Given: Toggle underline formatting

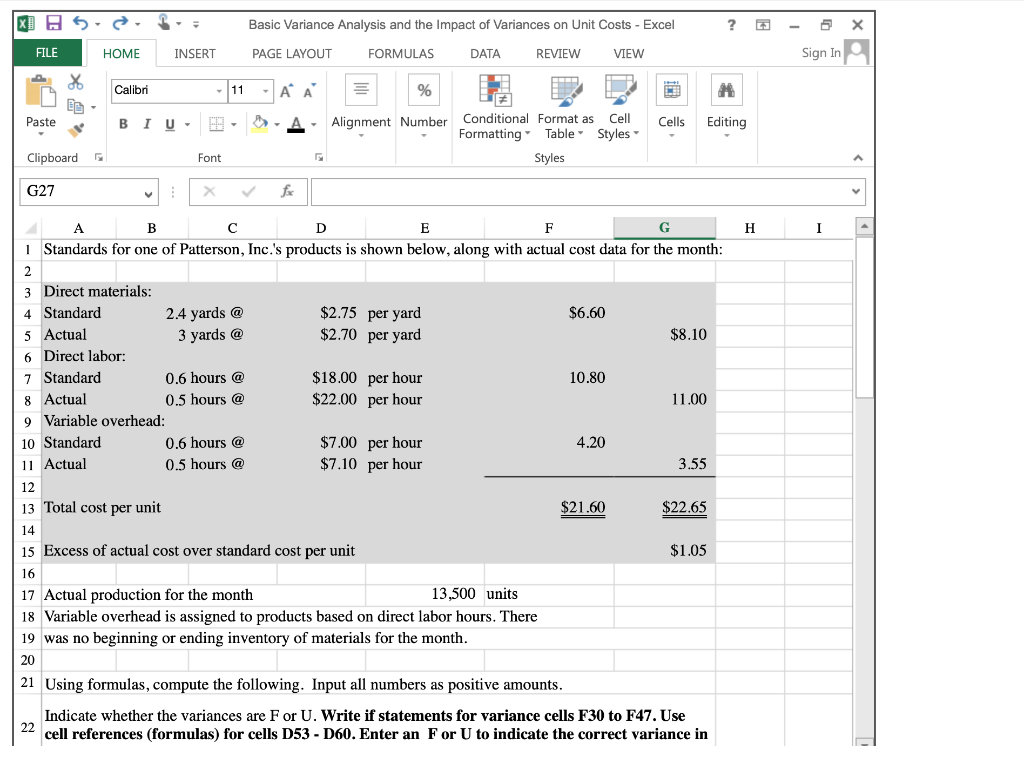Looking at the screenshot, I should coord(168,122).
